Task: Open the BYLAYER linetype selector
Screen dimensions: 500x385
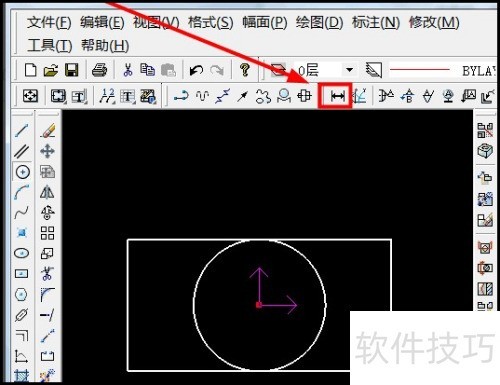Action: tap(443, 70)
